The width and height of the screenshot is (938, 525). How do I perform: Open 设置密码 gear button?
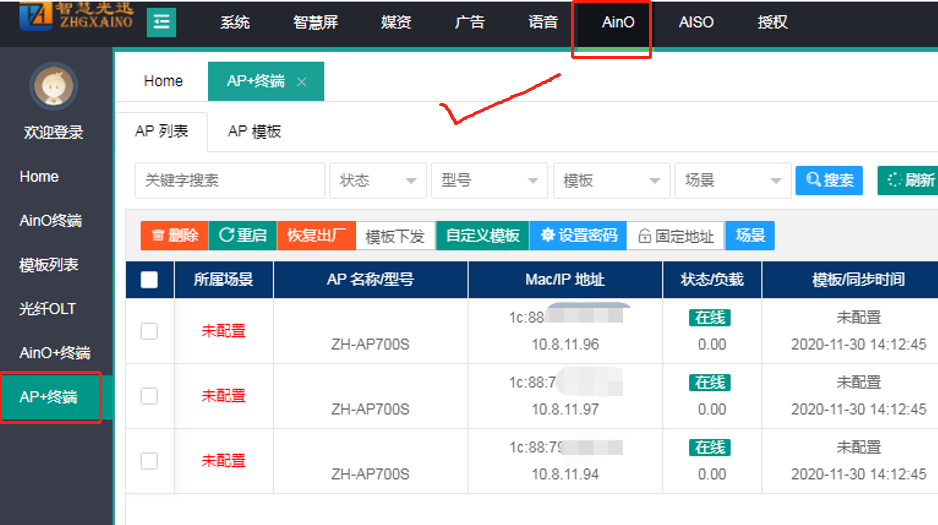578,236
